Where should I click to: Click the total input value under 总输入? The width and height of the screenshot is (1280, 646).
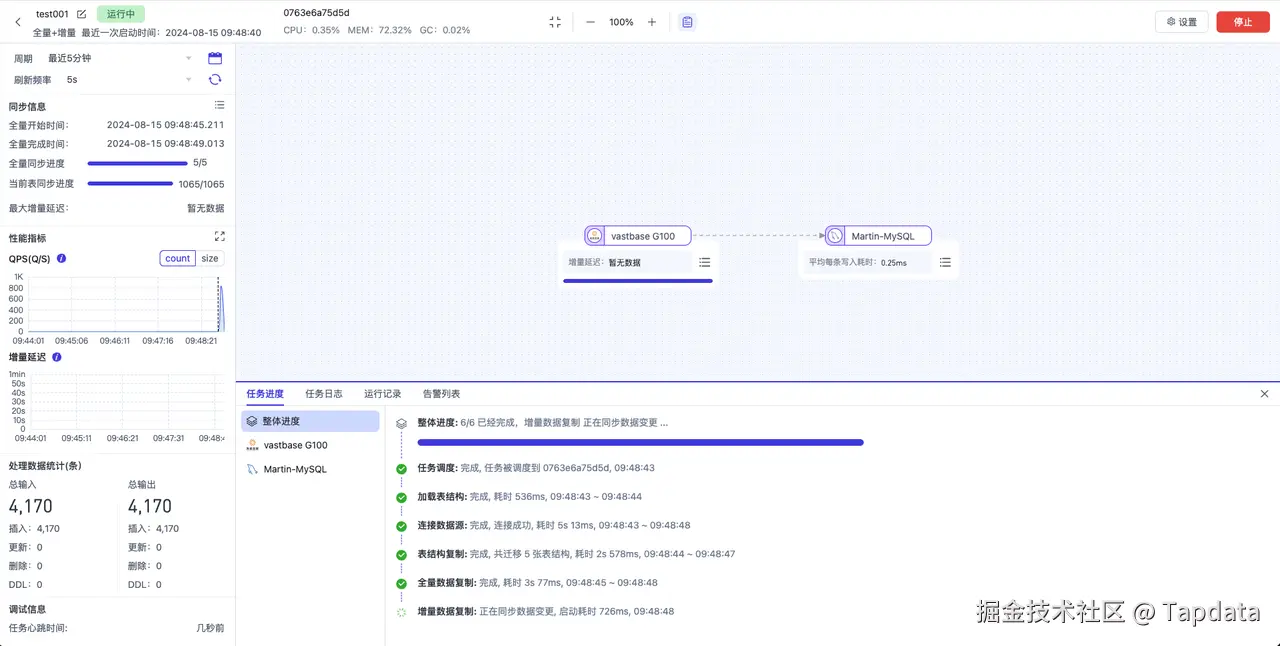31,506
